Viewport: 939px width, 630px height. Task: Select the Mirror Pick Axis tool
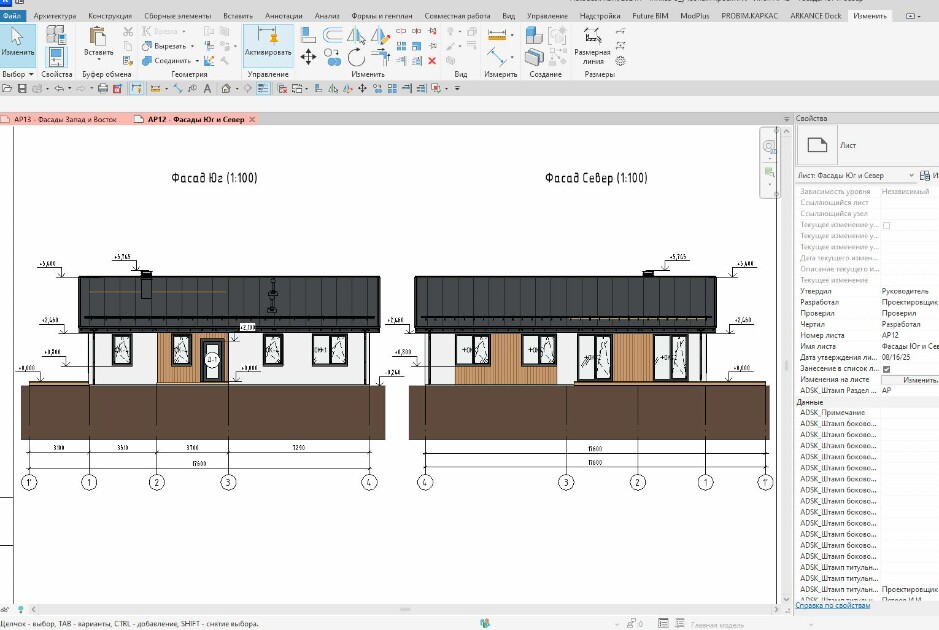click(356, 36)
